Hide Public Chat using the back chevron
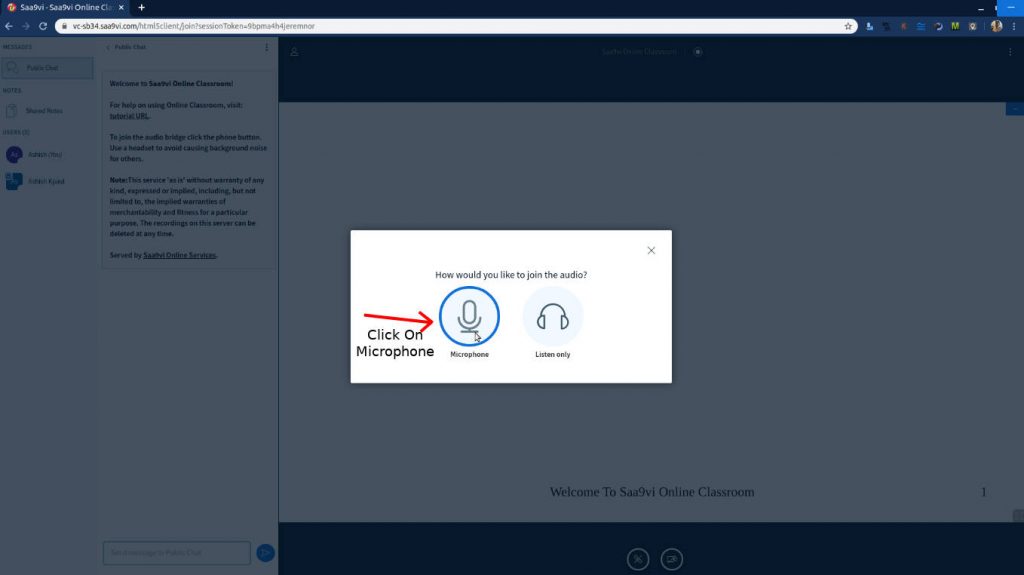 pyautogui.click(x=108, y=47)
